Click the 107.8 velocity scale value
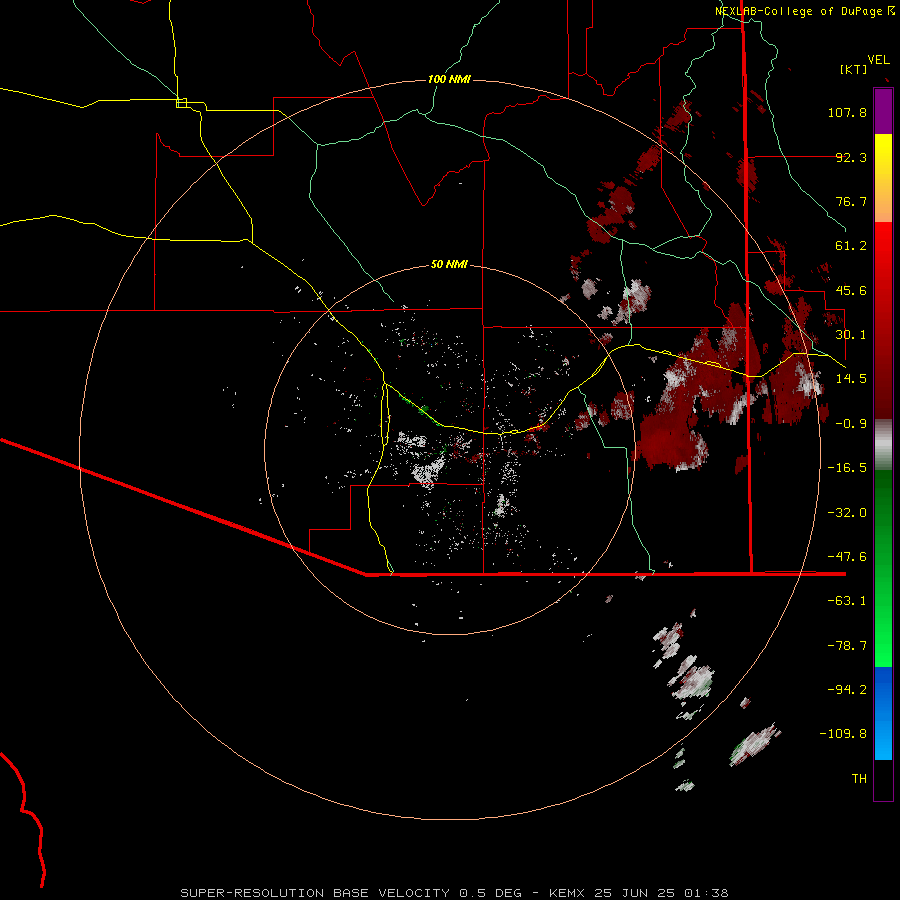The width and height of the screenshot is (900, 900). pos(847,112)
